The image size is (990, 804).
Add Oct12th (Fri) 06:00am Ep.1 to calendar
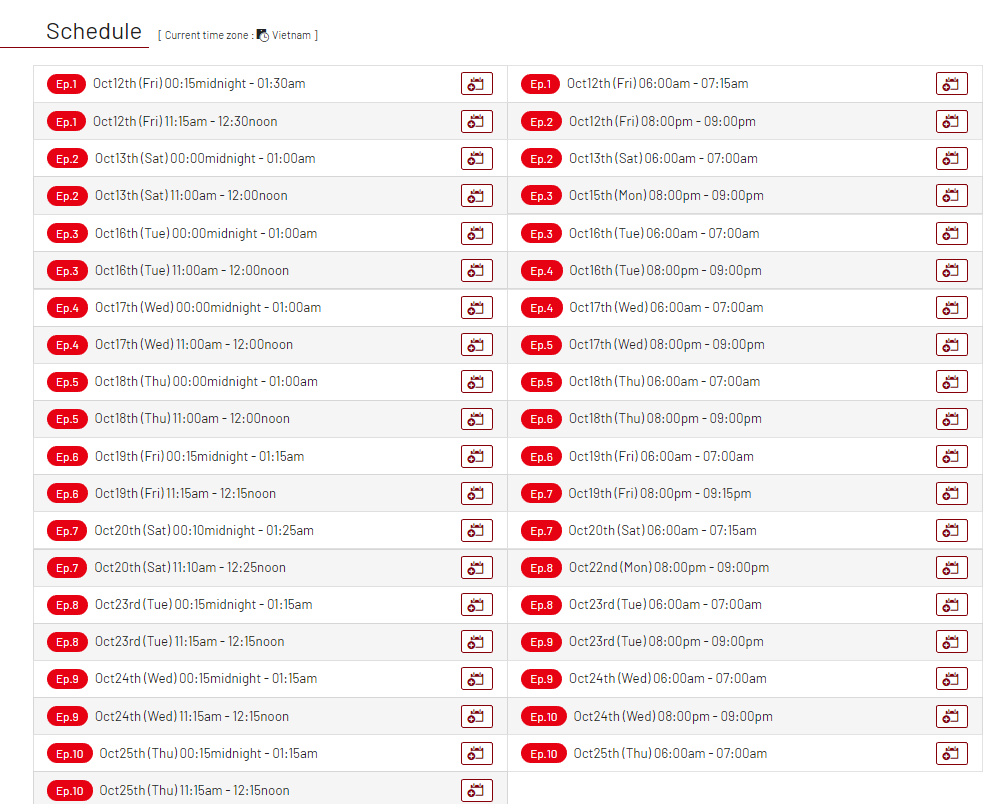(951, 84)
